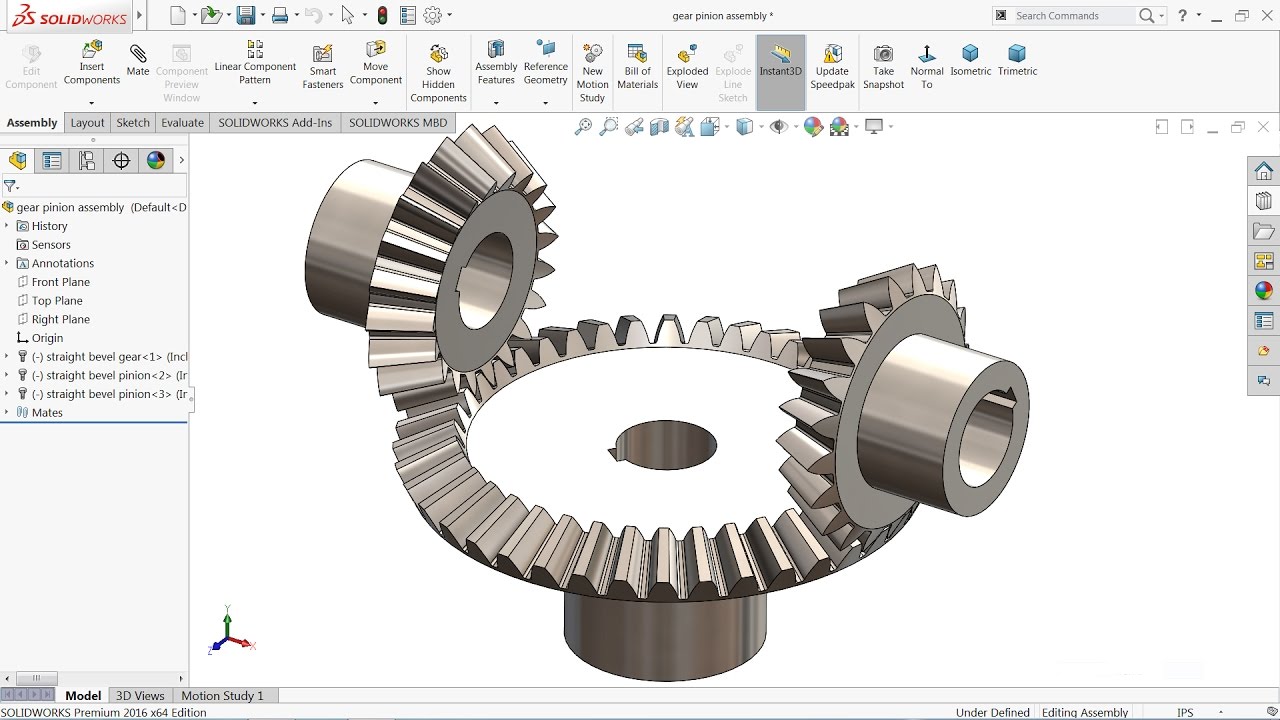Open ConfigurationManager tab icon
The width and height of the screenshot is (1280, 720).
[x=87, y=160]
